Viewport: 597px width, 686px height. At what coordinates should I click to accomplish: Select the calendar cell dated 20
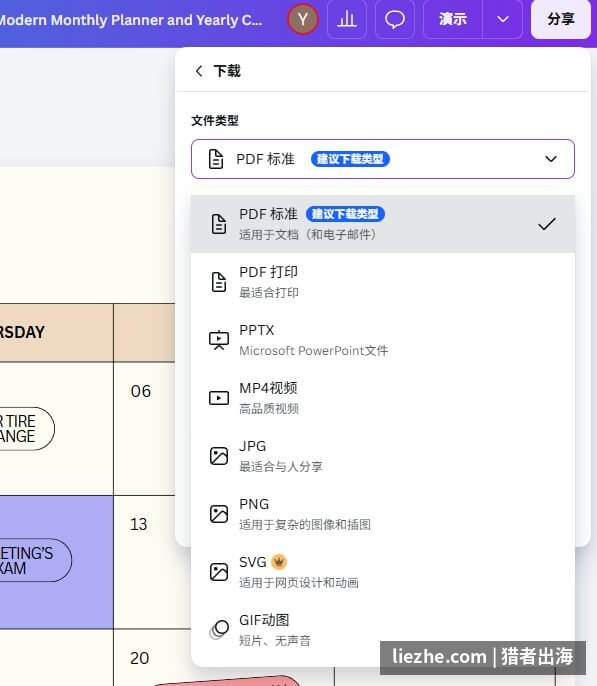tap(152, 658)
